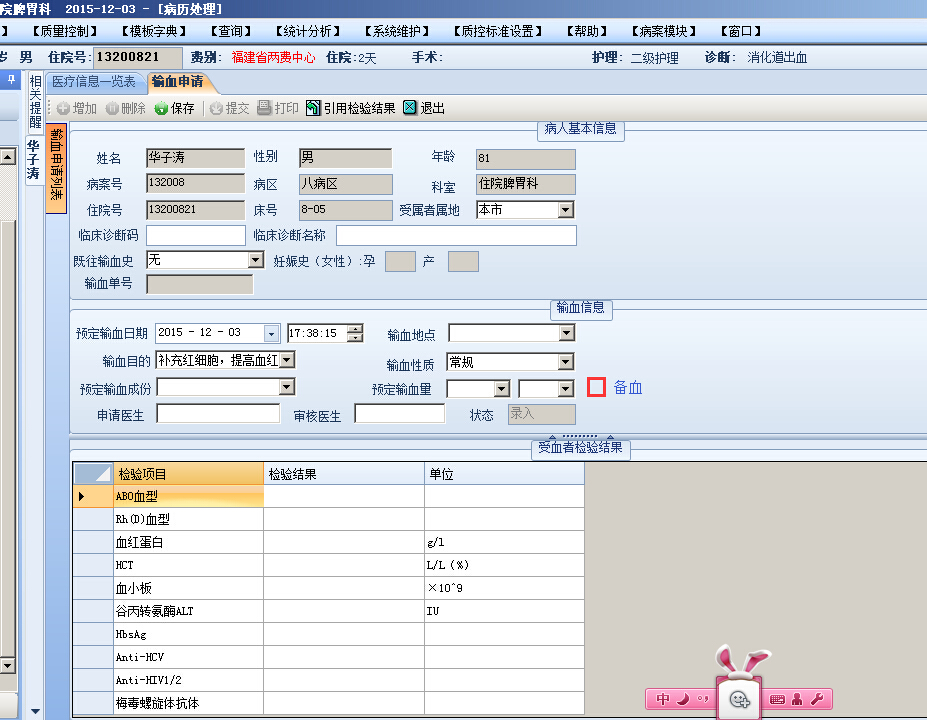This screenshot has height=720, width=927.
Task: Open the 窗口 menu
Action: 741,31
